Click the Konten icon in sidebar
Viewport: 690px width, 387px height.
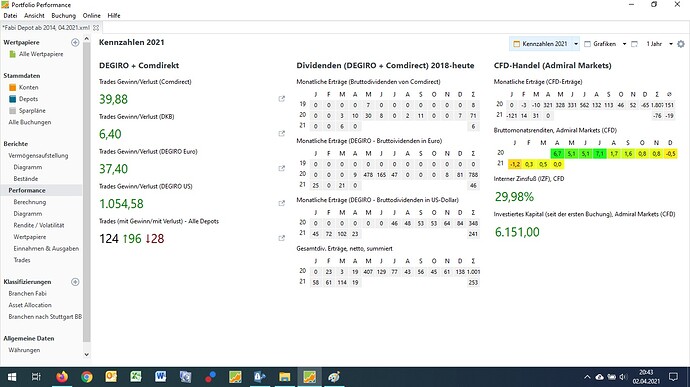[12, 87]
